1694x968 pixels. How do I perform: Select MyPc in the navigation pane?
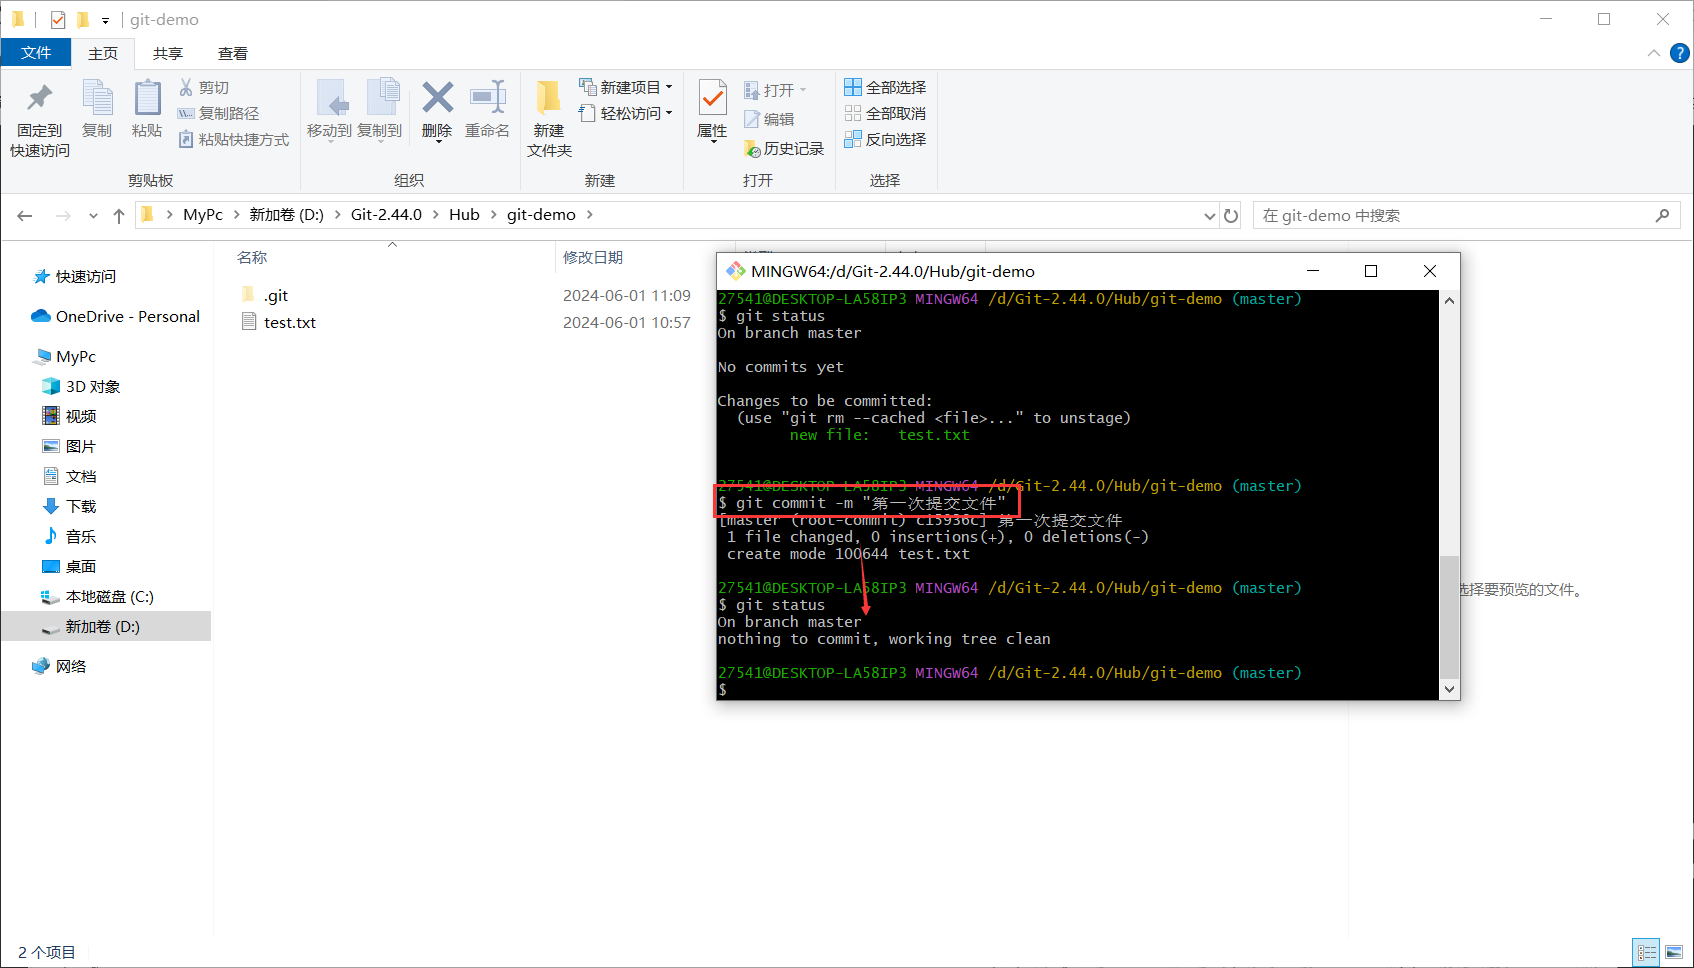[65, 356]
